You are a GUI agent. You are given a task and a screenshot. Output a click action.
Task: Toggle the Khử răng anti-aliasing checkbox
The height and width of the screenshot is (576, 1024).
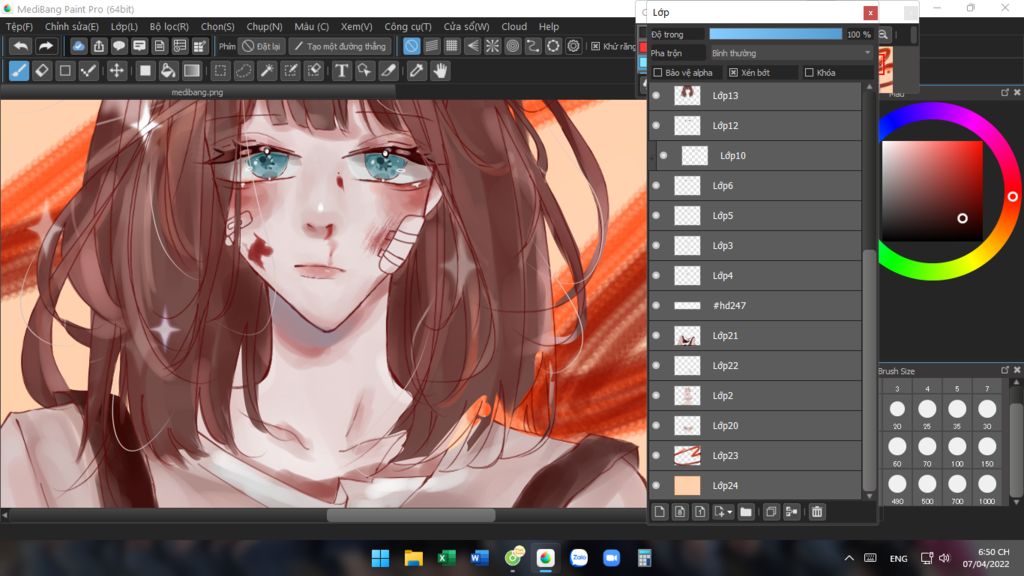click(x=596, y=46)
